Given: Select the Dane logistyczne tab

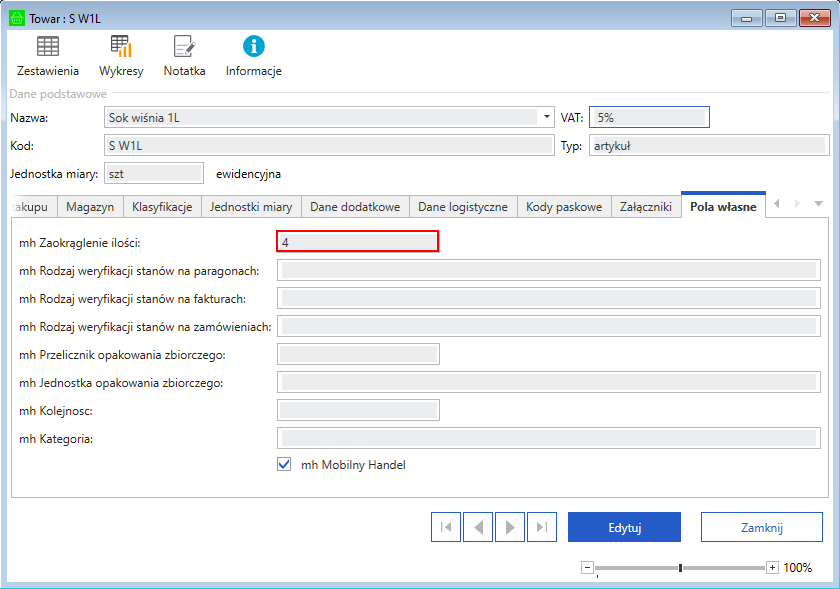Looking at the screenshot, I should 463,207.
